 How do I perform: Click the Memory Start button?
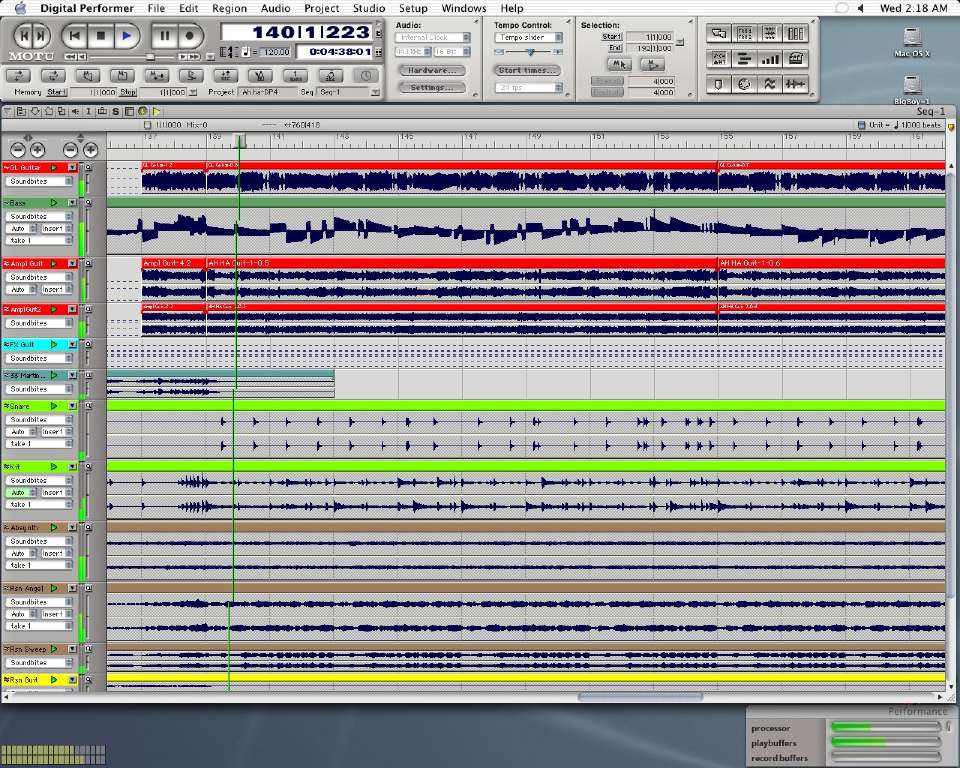[56, 92]
